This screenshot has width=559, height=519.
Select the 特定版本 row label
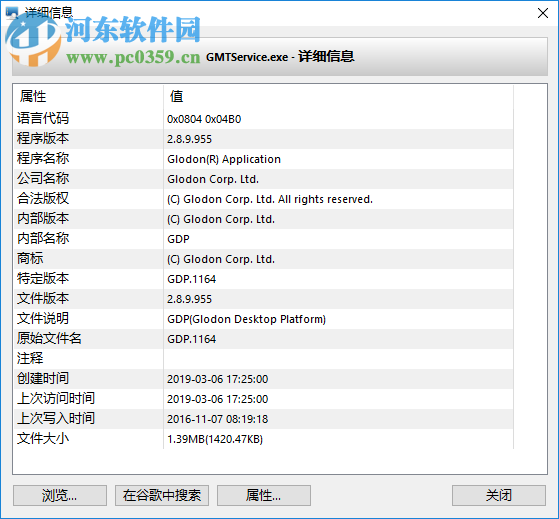pyautogui.click(x=43, y=278)
